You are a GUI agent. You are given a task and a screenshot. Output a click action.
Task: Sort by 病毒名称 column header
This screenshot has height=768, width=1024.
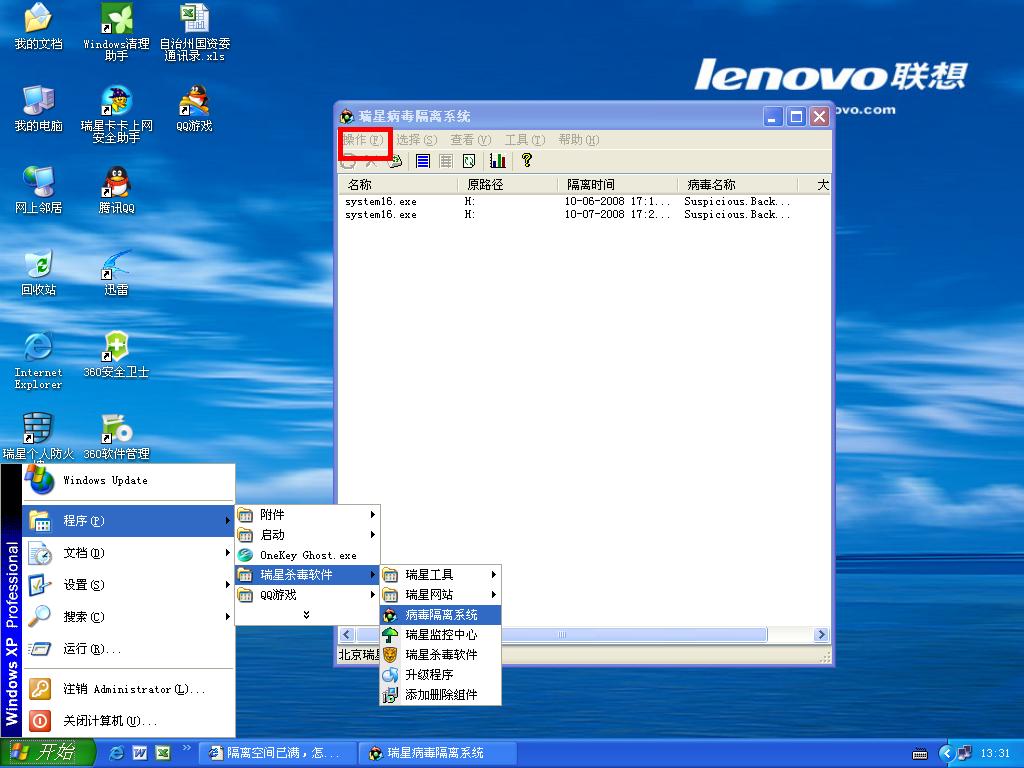tap(738, 185)
